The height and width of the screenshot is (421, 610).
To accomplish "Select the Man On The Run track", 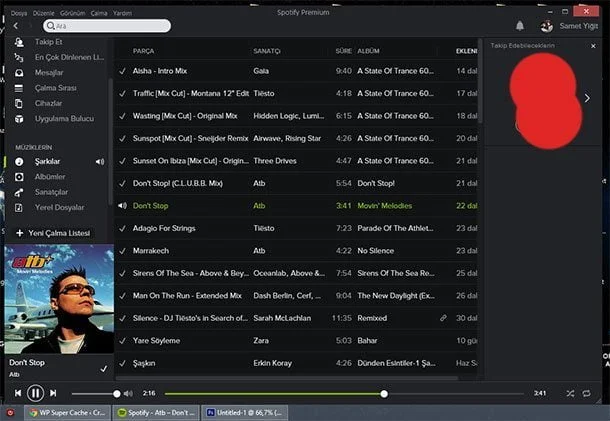I will point(187,296).
